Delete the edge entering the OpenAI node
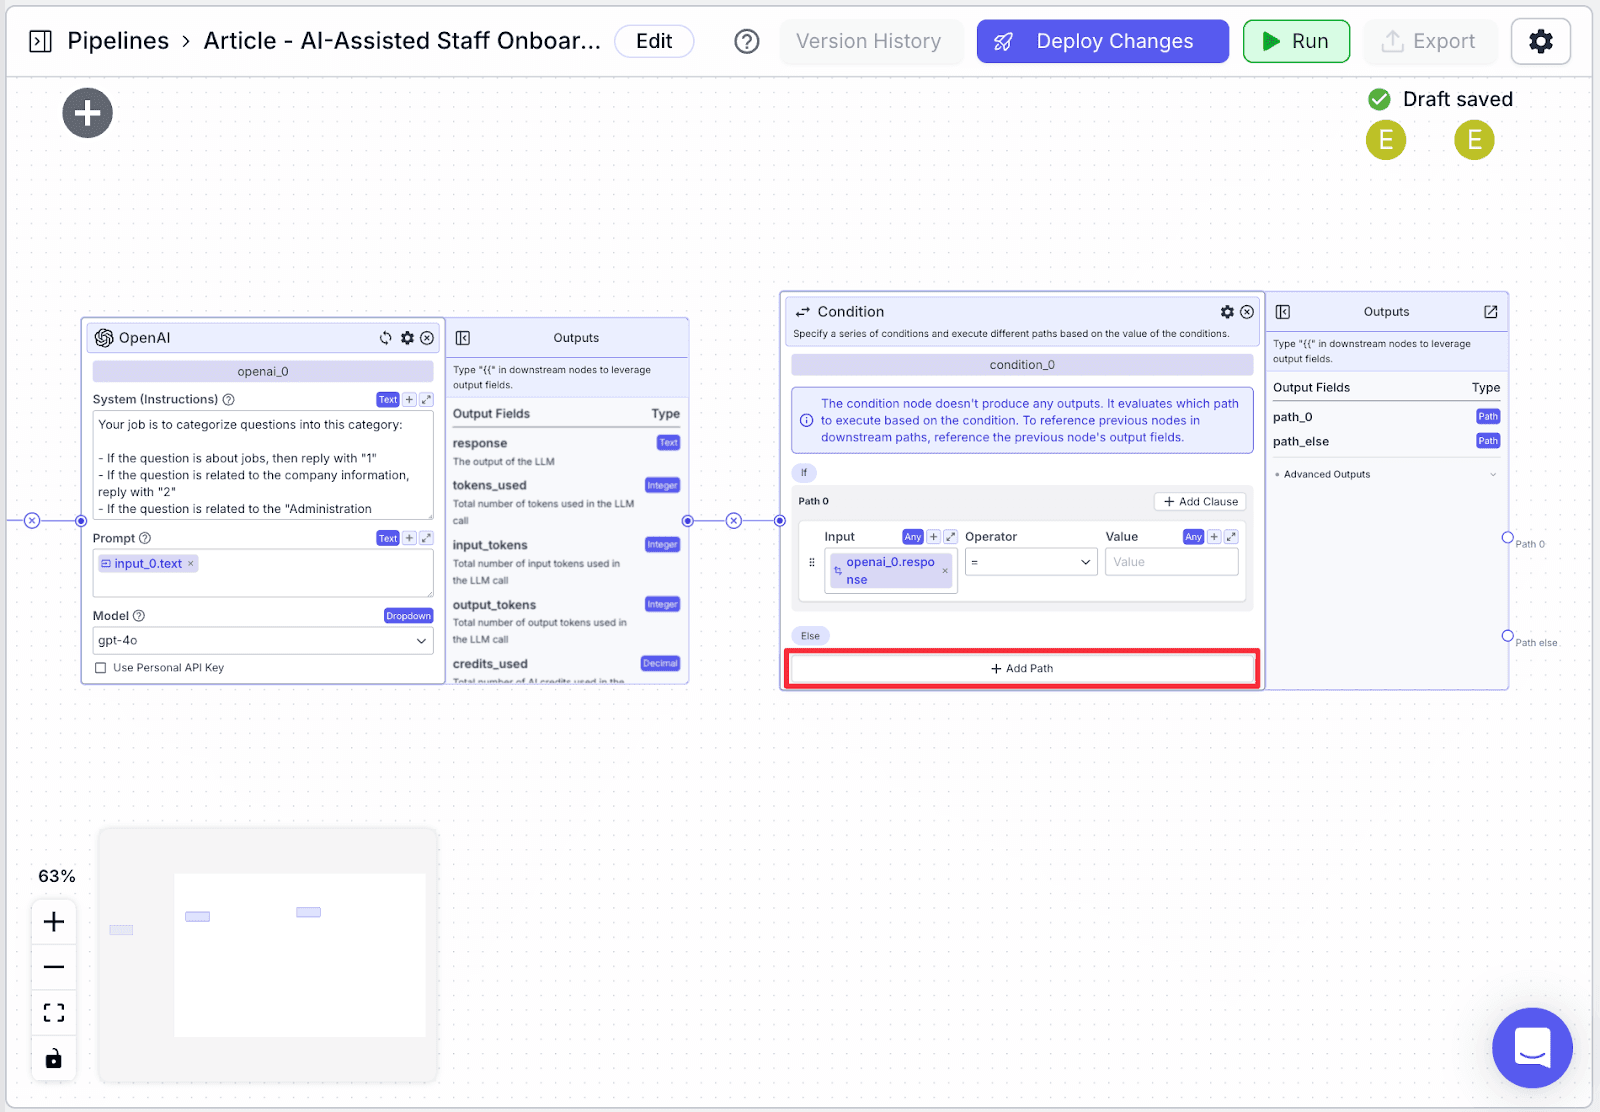Viewport: 1600px width, 1112px height. tap(32, 521)
